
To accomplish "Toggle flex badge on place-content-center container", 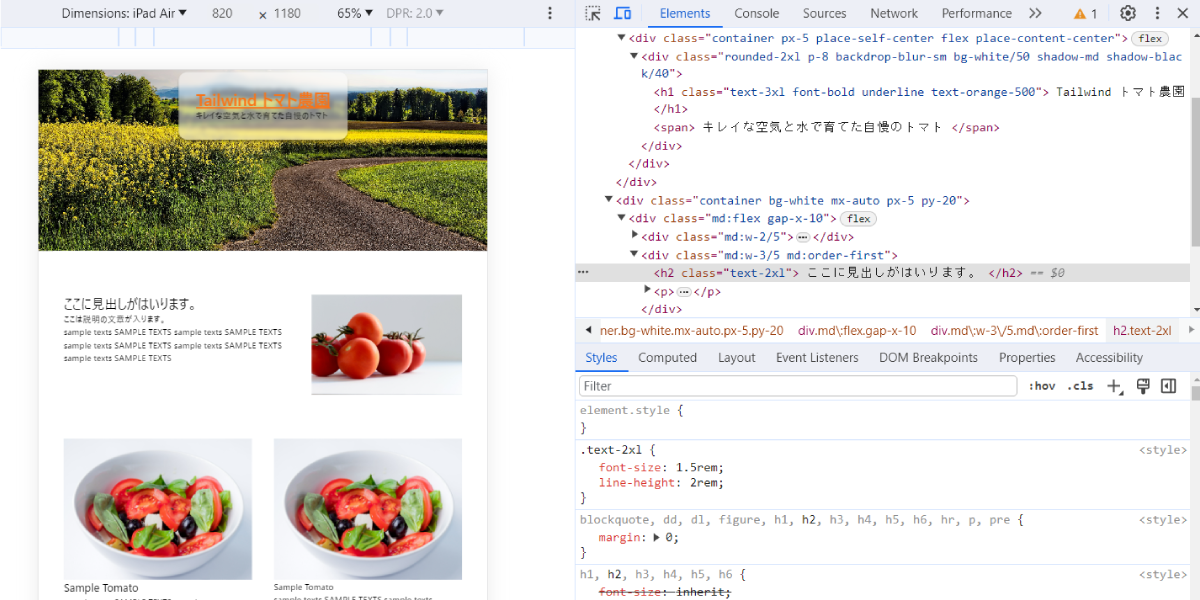I will click(x=1150, y=38).
